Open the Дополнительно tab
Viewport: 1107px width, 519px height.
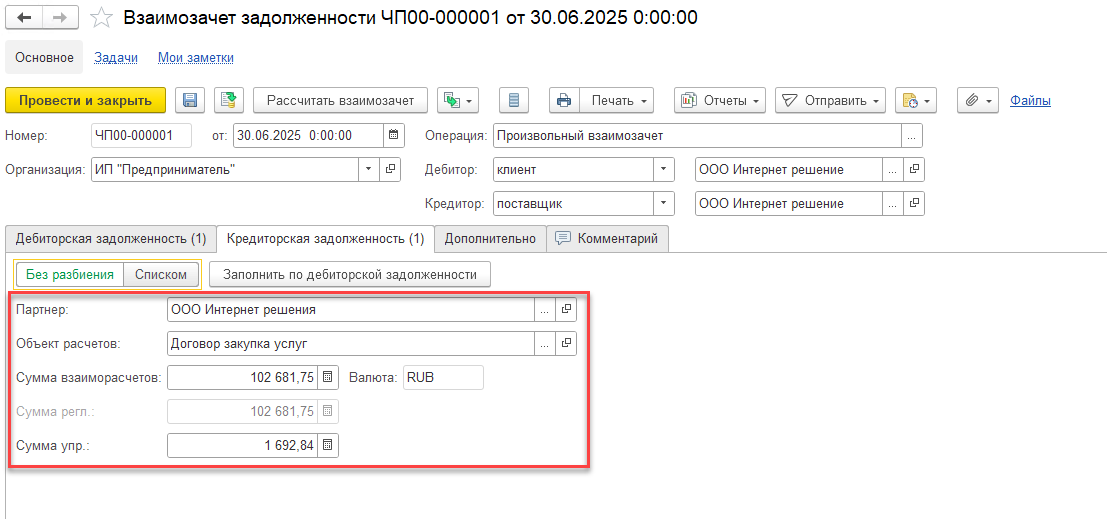tap(490, 239)
